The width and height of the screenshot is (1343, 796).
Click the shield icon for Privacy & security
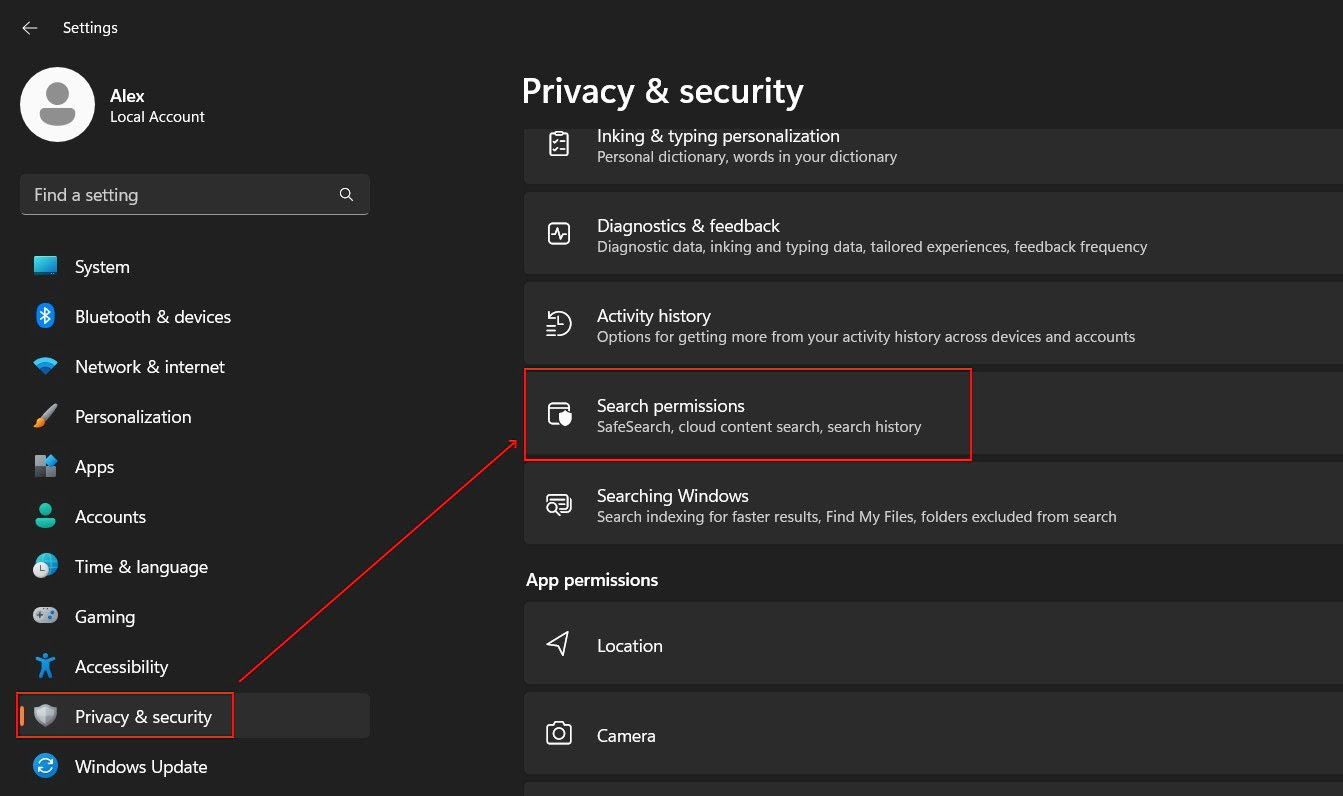[45, 716]
